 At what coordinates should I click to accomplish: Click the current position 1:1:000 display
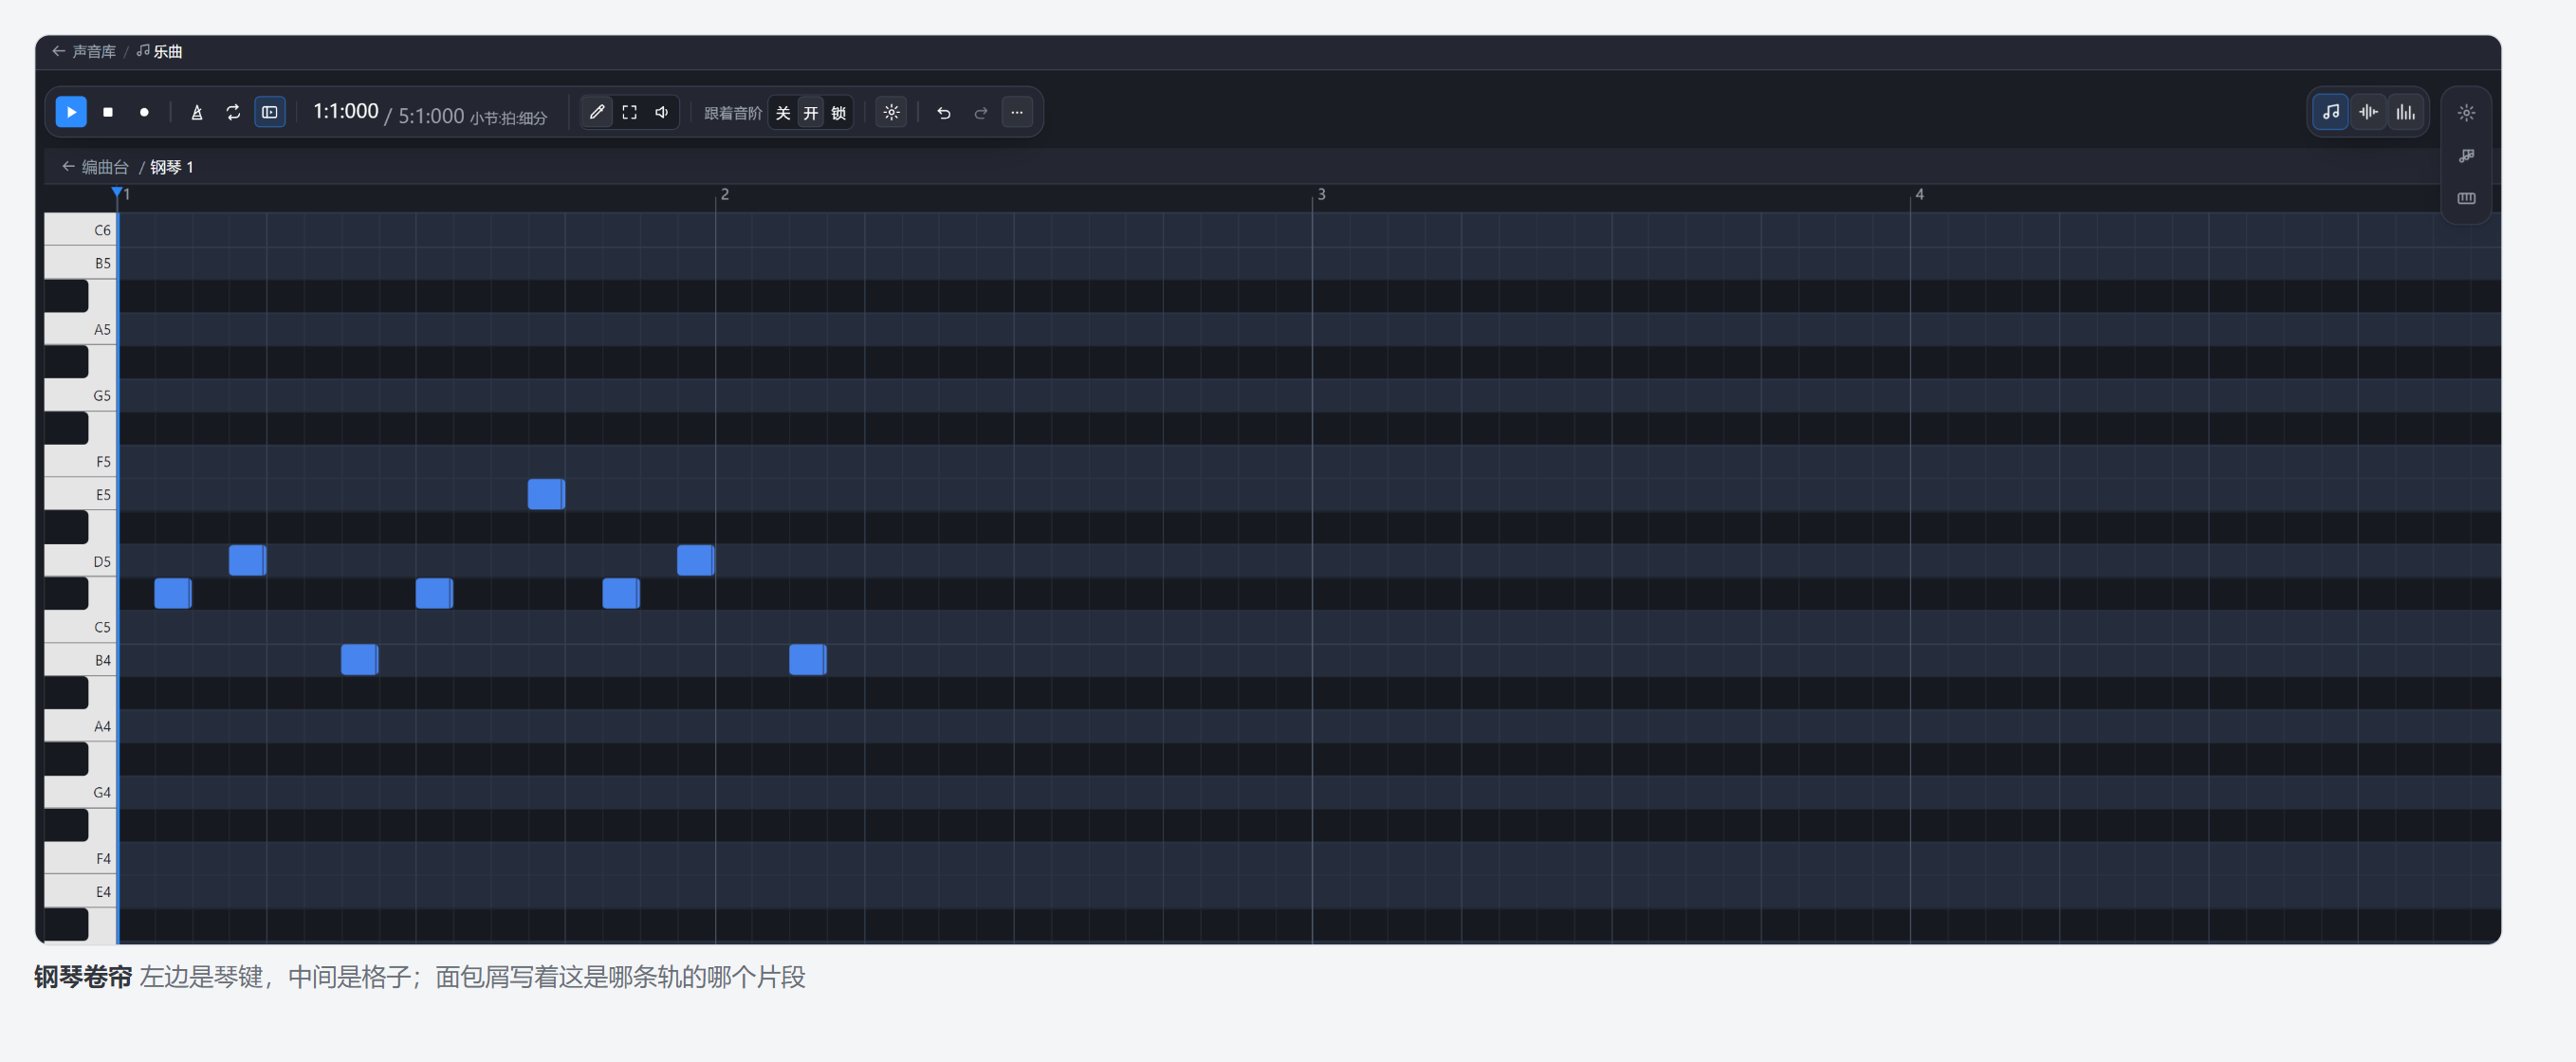click(x=346, y=111)
